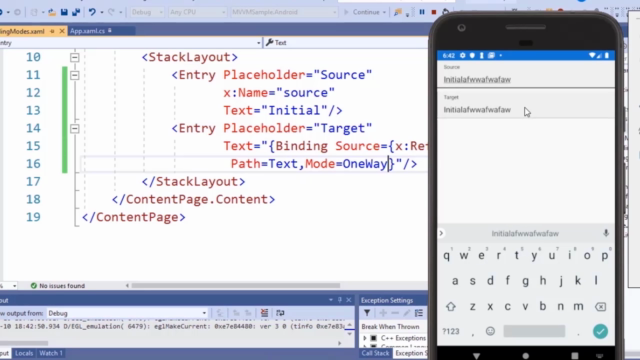Open the Show output from Debug dropdown

(x=127, y=313)
